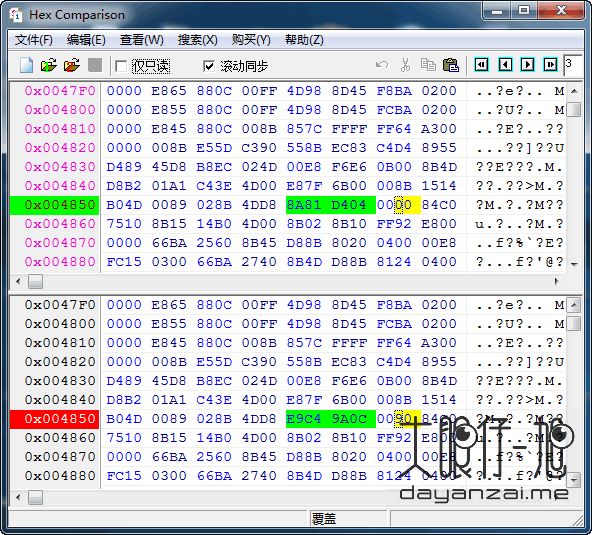Click ASCII text ??E???.M. in top pane
Image resolution: width=592 pixels, height=535 pixels.
click(x=520, y=167)
